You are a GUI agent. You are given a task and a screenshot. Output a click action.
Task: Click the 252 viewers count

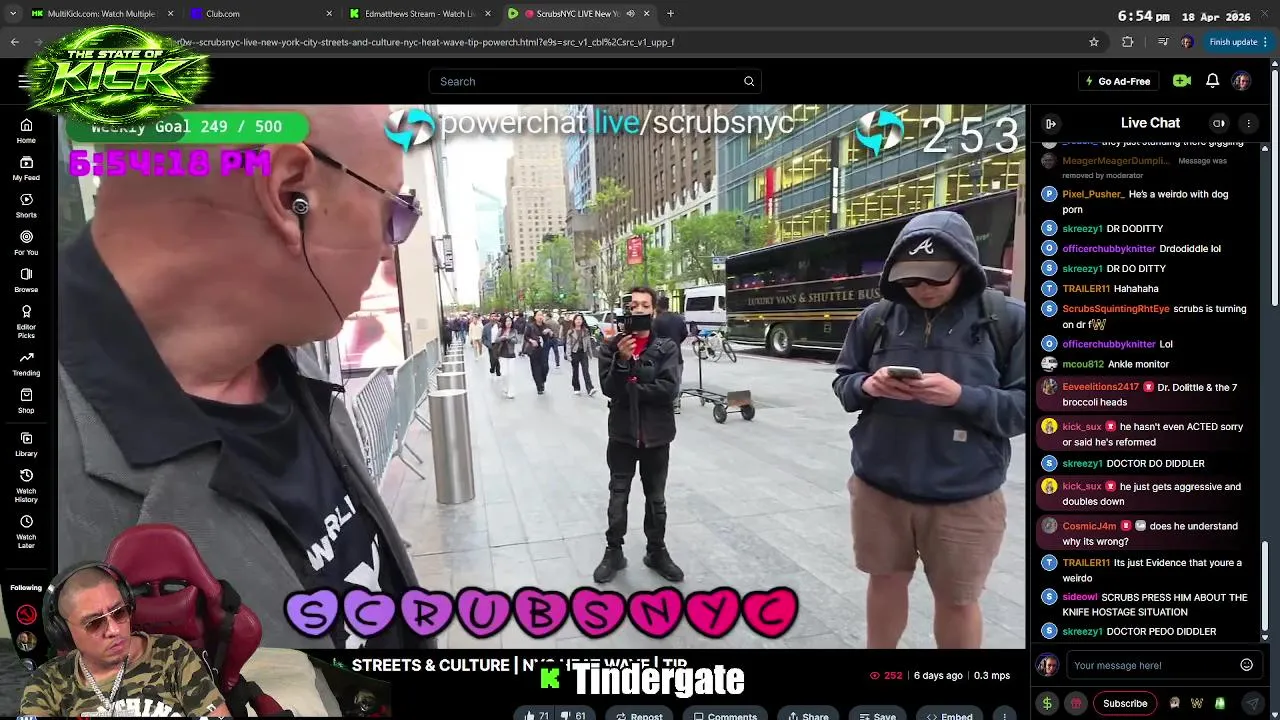coord(886,676)
